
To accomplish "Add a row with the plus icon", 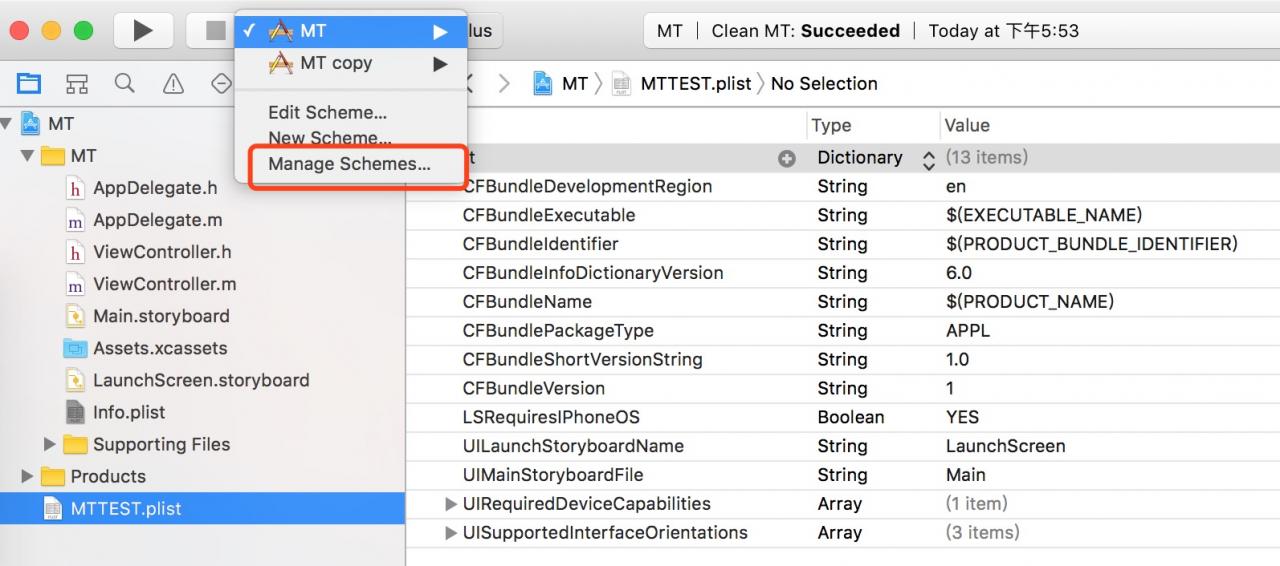I will pos(787,158).
